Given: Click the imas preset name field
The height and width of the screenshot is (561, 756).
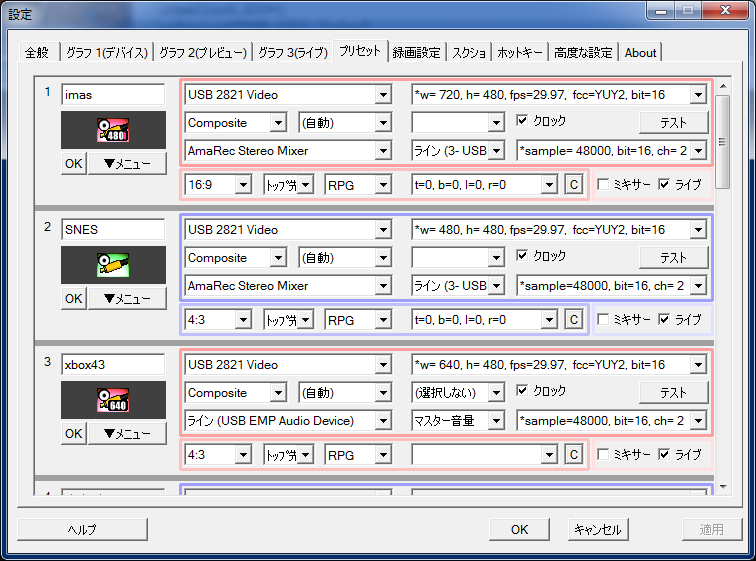Looking at the screenshot, I should (x=113, y=94).
